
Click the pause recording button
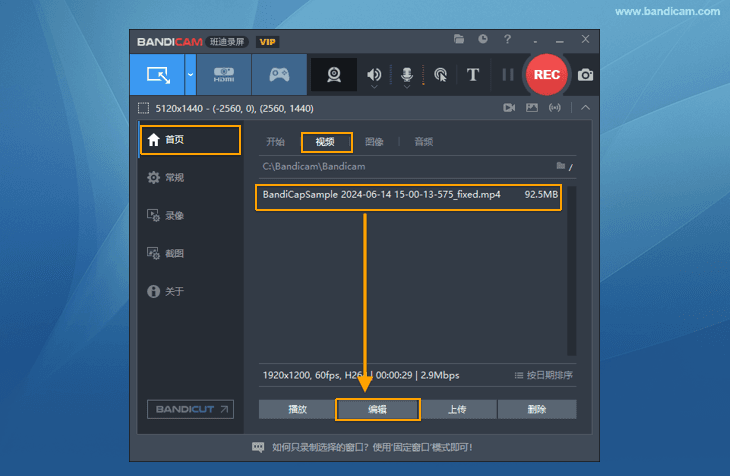[508, 75]
